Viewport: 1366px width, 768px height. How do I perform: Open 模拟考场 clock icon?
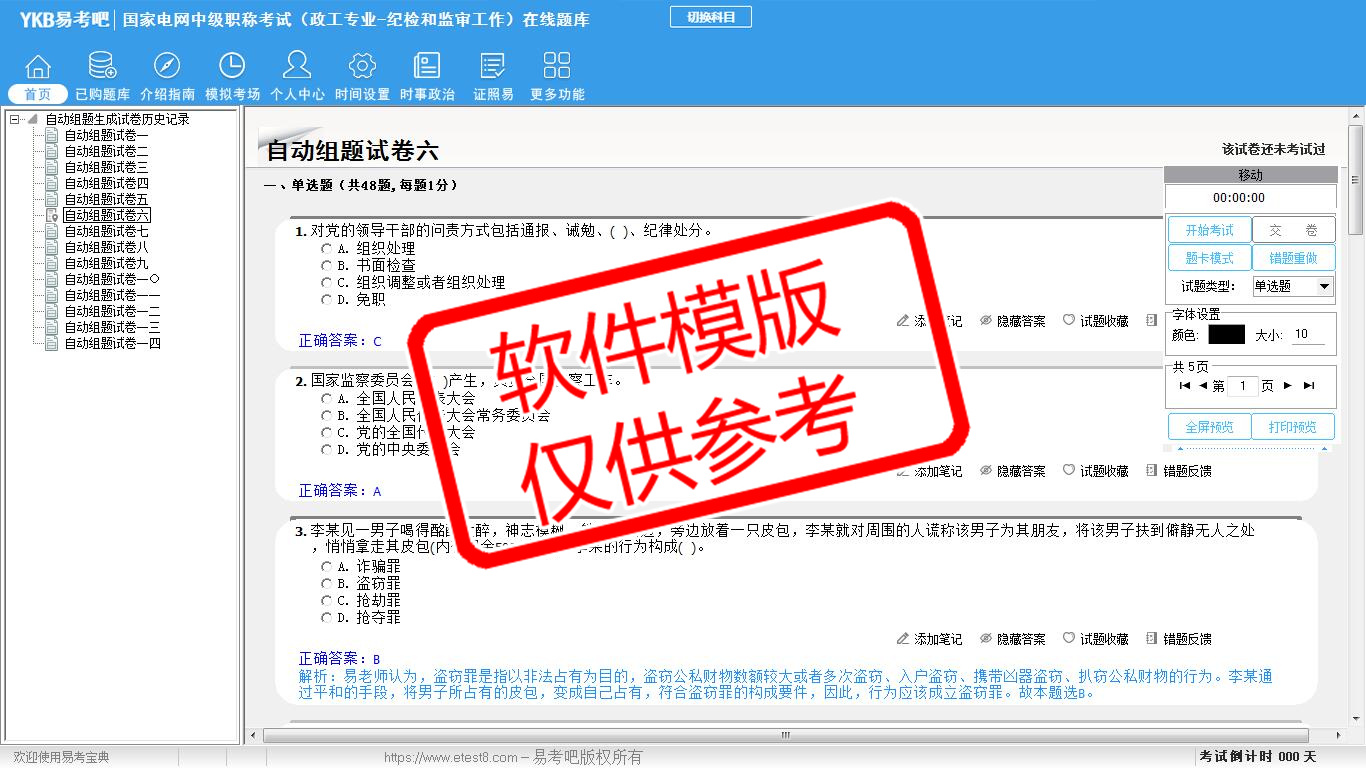coord(232,67)
